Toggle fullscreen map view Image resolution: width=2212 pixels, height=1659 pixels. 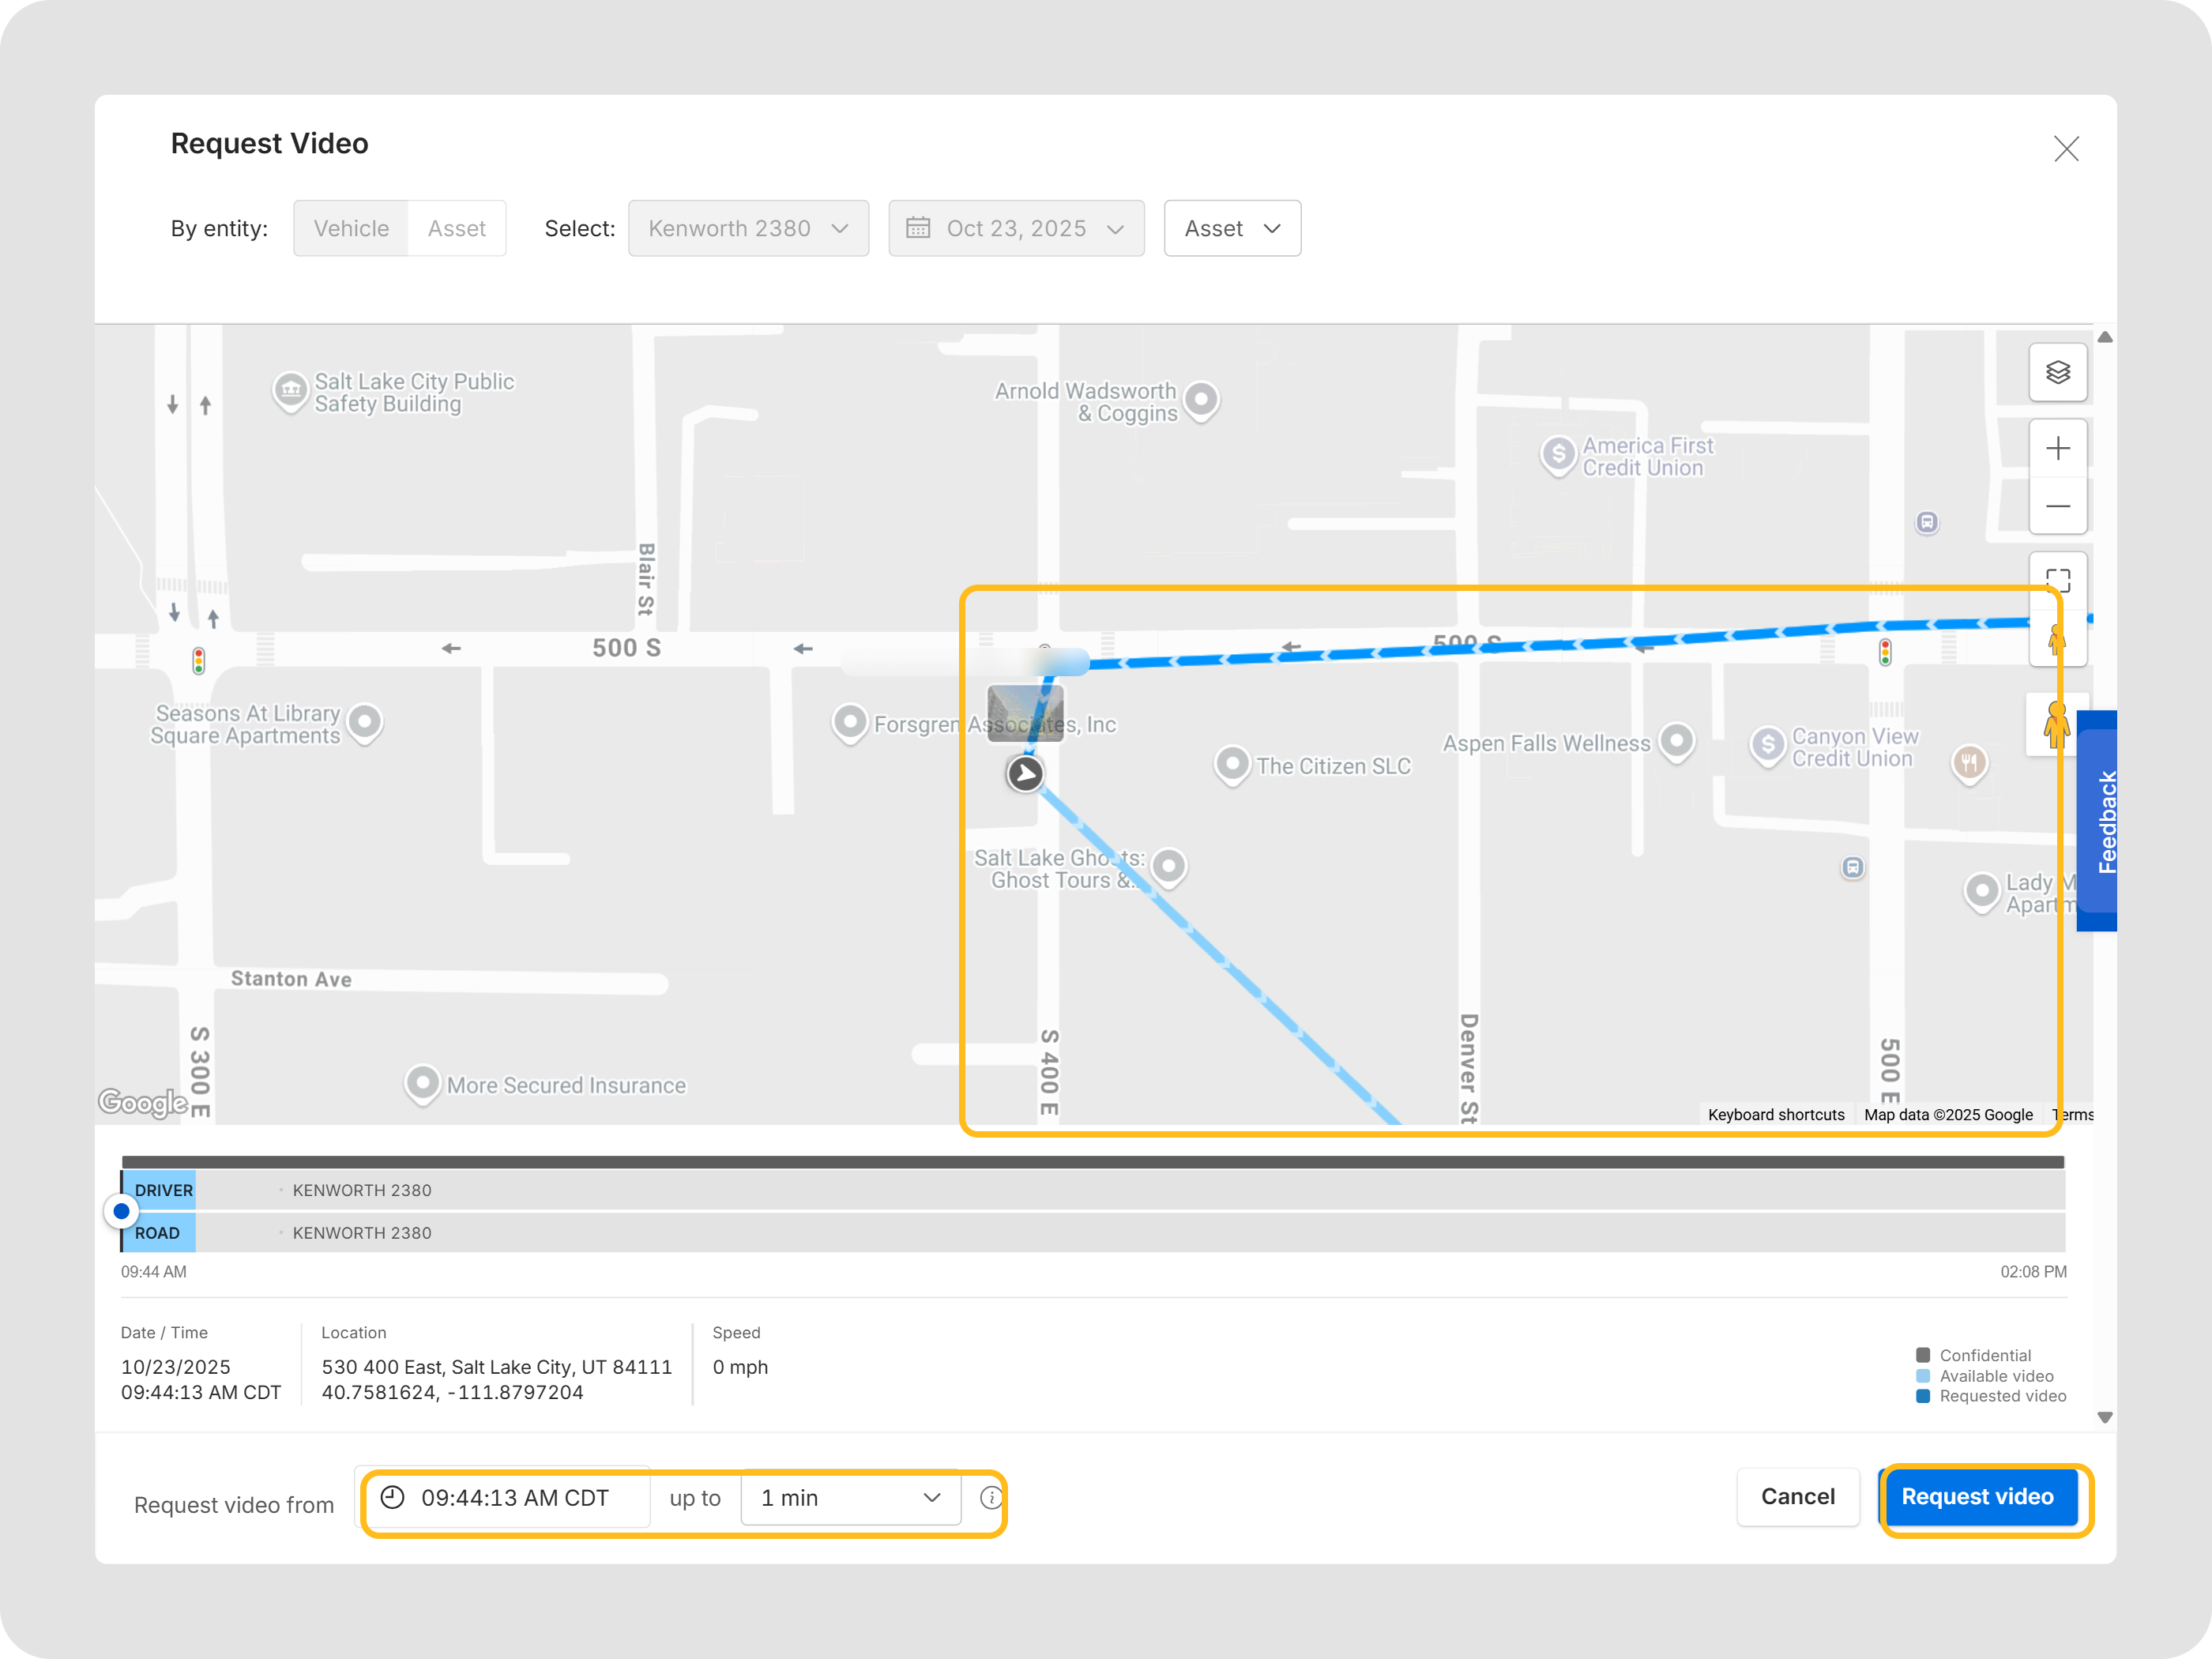2057,579
